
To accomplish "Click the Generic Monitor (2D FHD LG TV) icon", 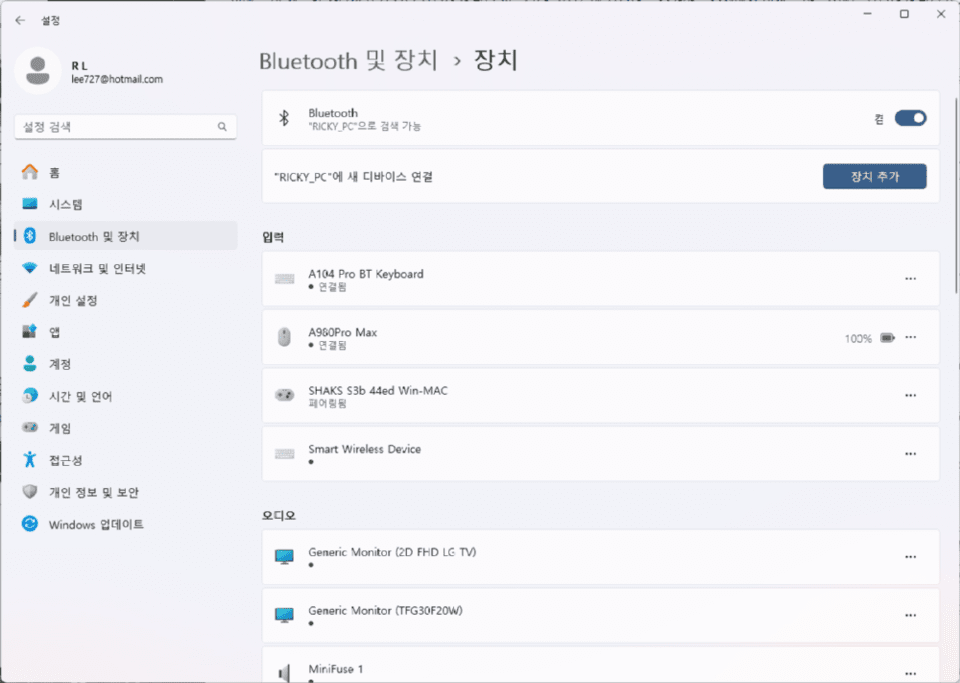I will (x=284, y=557).
